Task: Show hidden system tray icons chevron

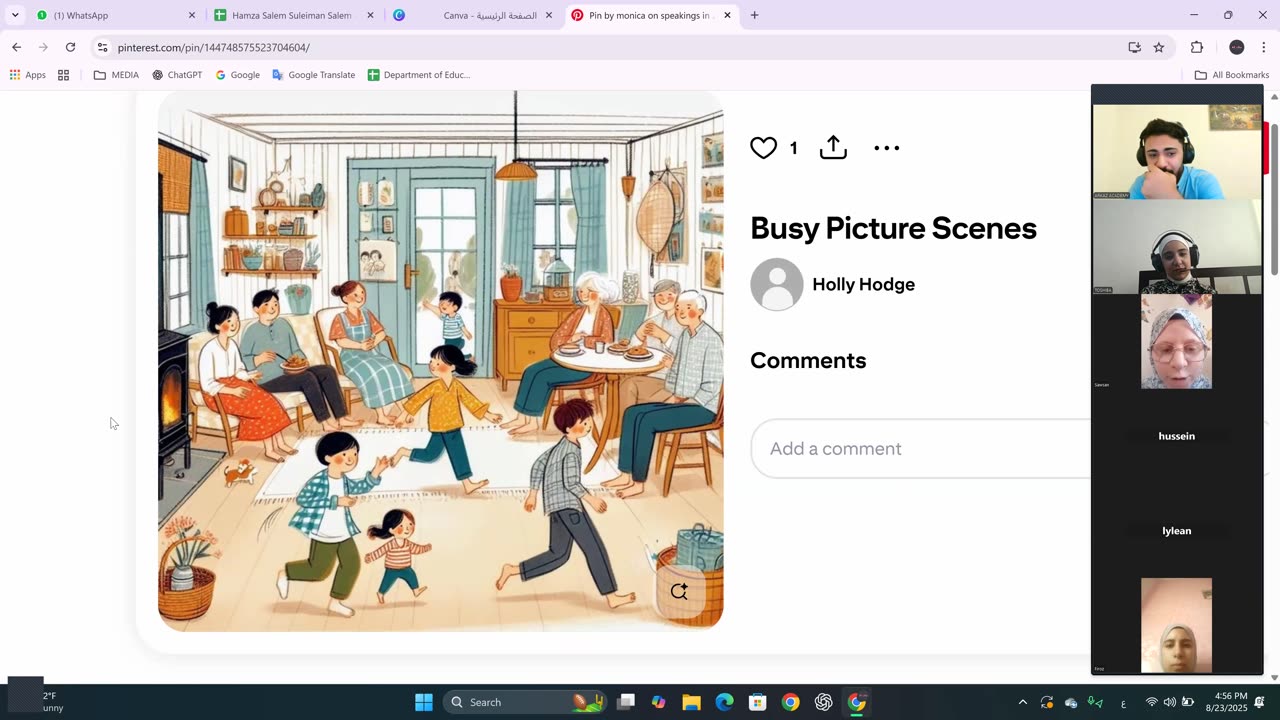Action: click(x=1022, y=702)
